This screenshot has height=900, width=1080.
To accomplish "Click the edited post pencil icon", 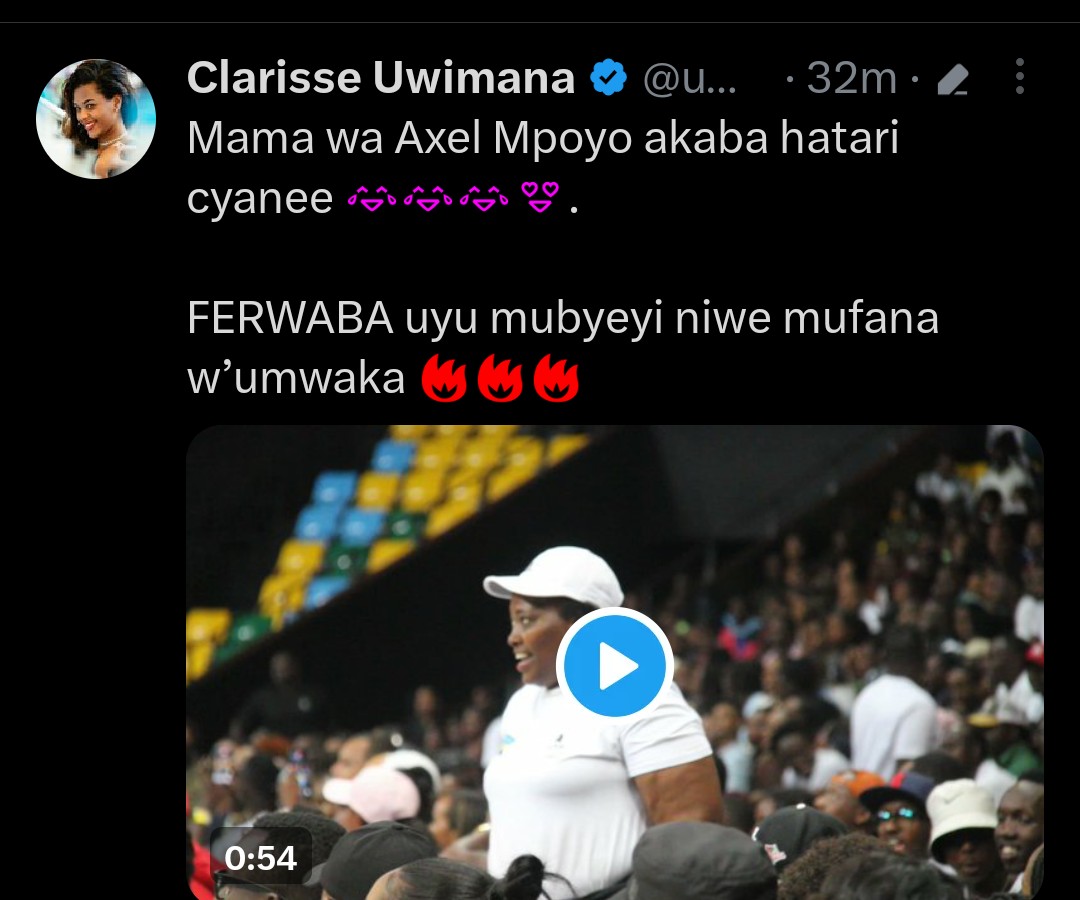I will [953, 79].
